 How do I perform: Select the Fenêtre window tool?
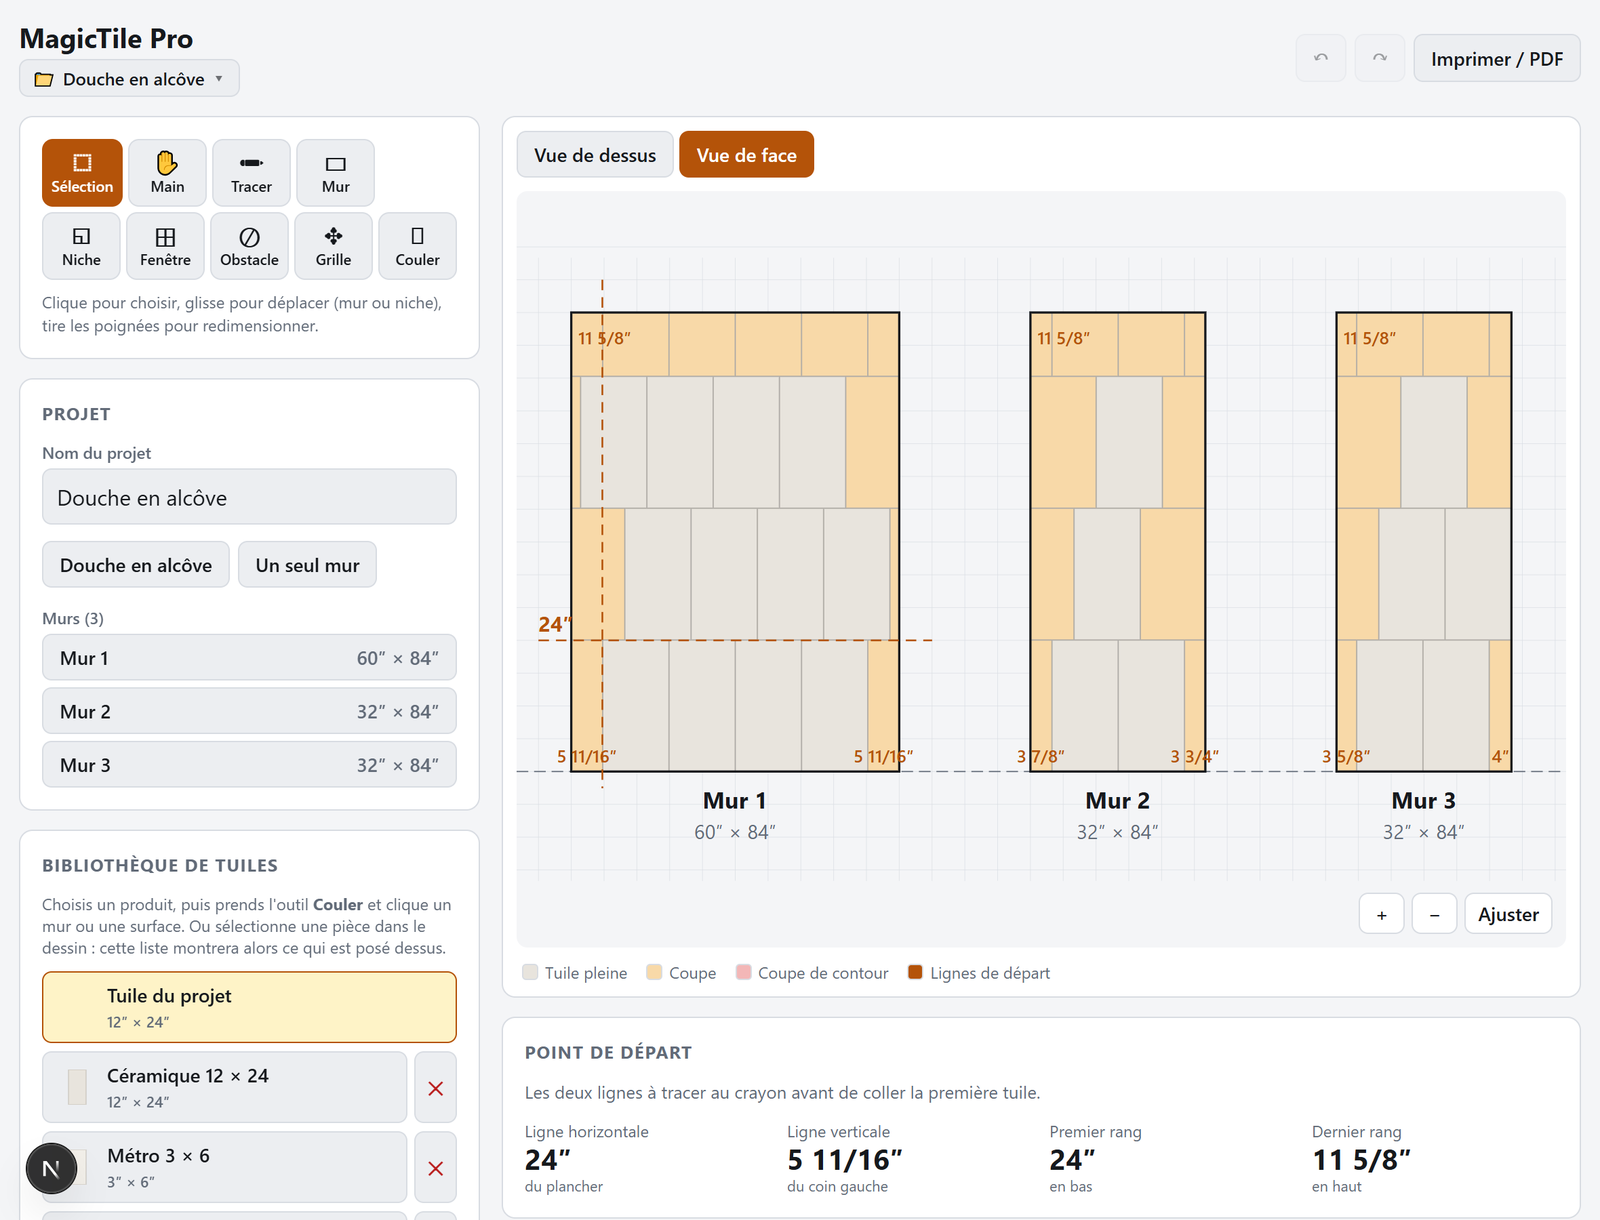pos(165,246)
